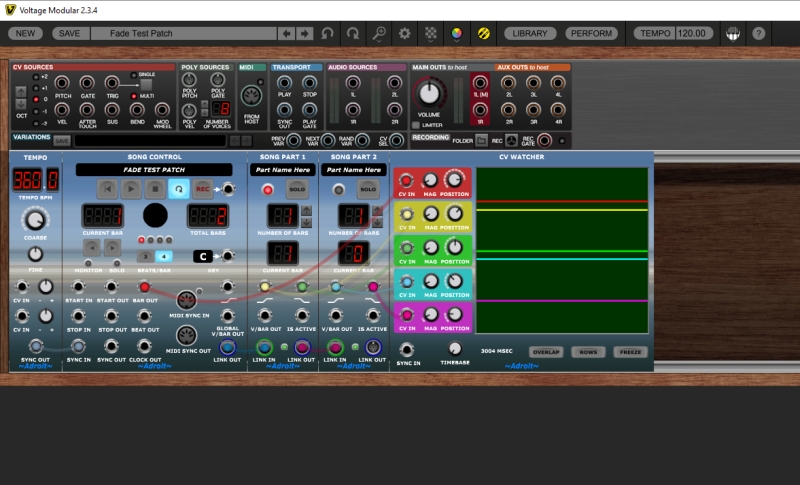Click the monitor next part arrow
This screenshot has width=800, height=485.
point(112,248)
